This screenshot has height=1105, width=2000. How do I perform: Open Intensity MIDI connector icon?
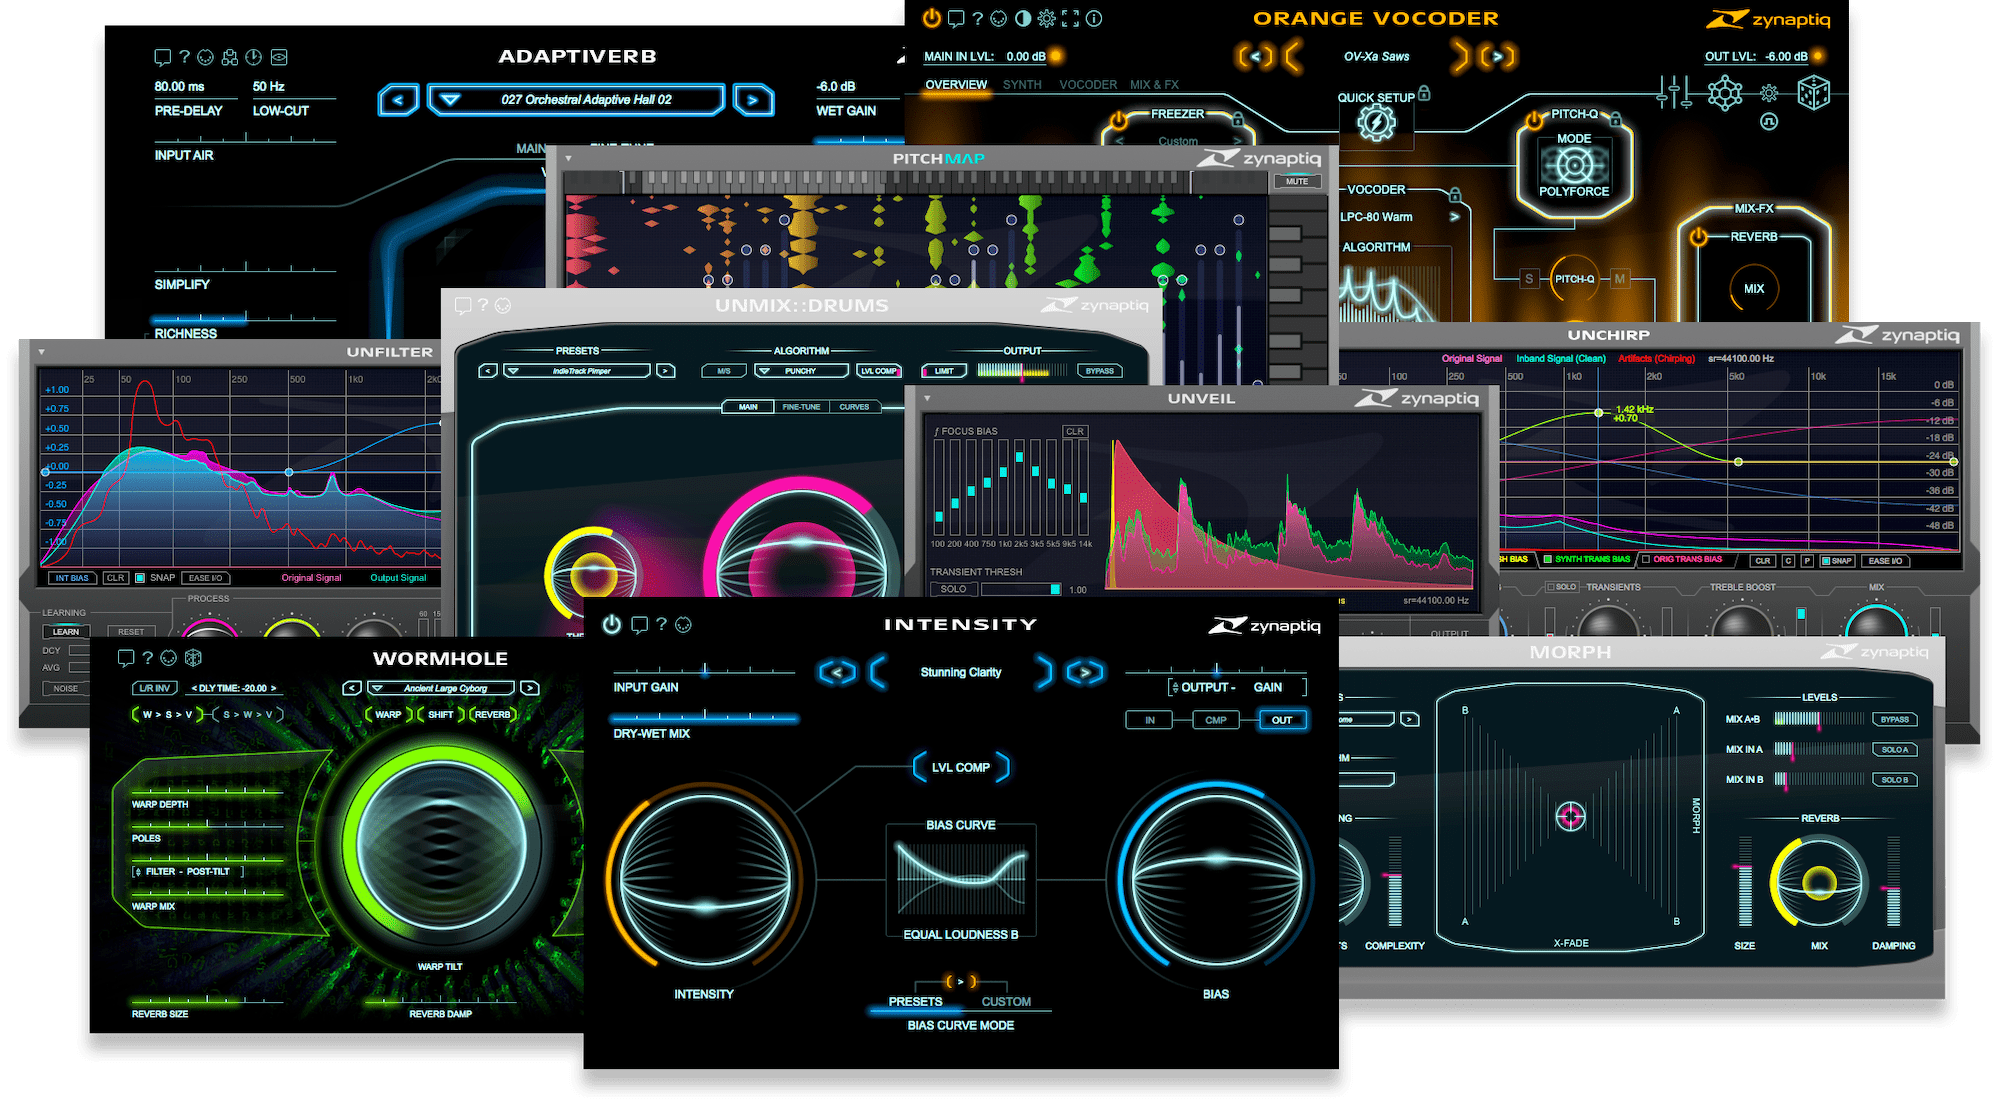pyautogui.click(x=684, y=625)
